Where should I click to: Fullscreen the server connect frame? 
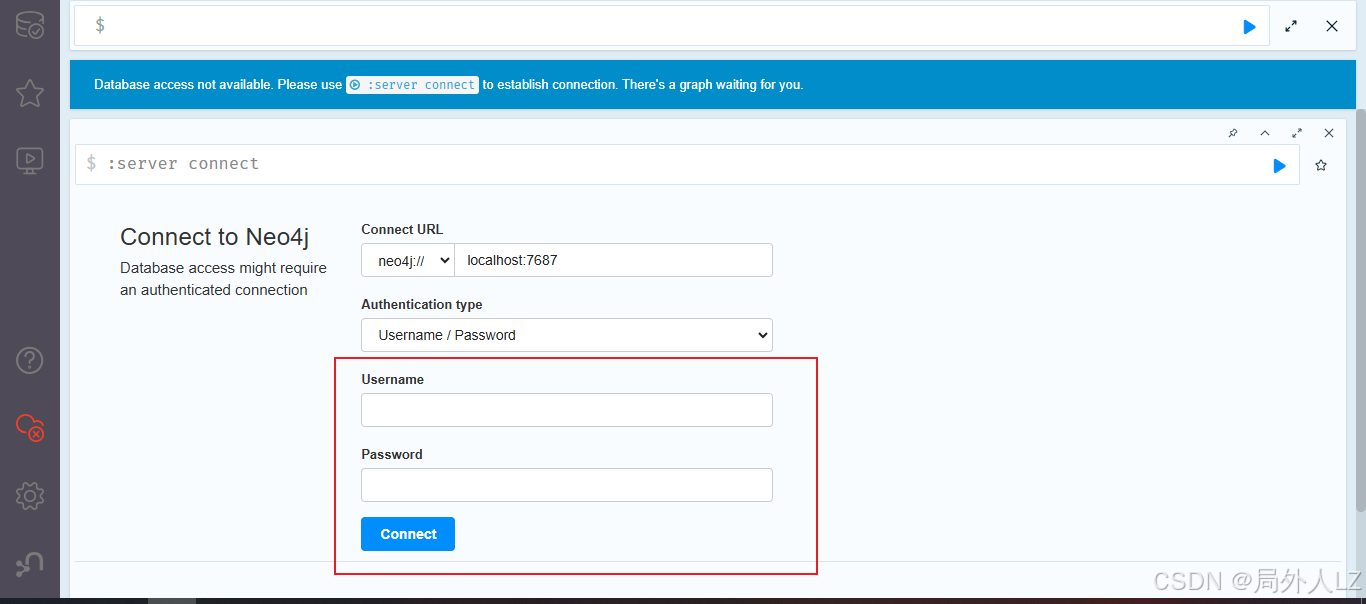coord(1297,133)
